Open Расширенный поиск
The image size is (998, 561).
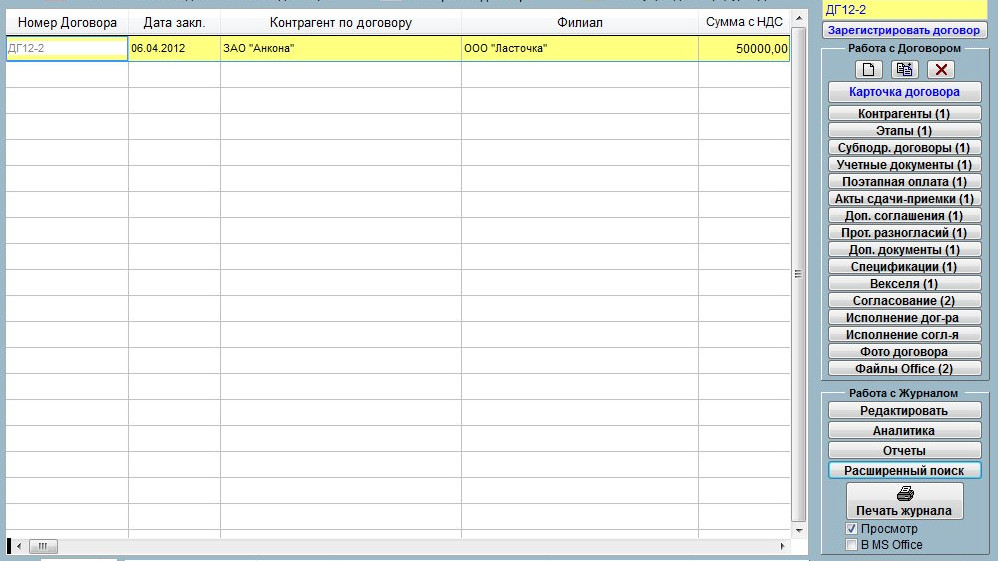coord(904,470)
